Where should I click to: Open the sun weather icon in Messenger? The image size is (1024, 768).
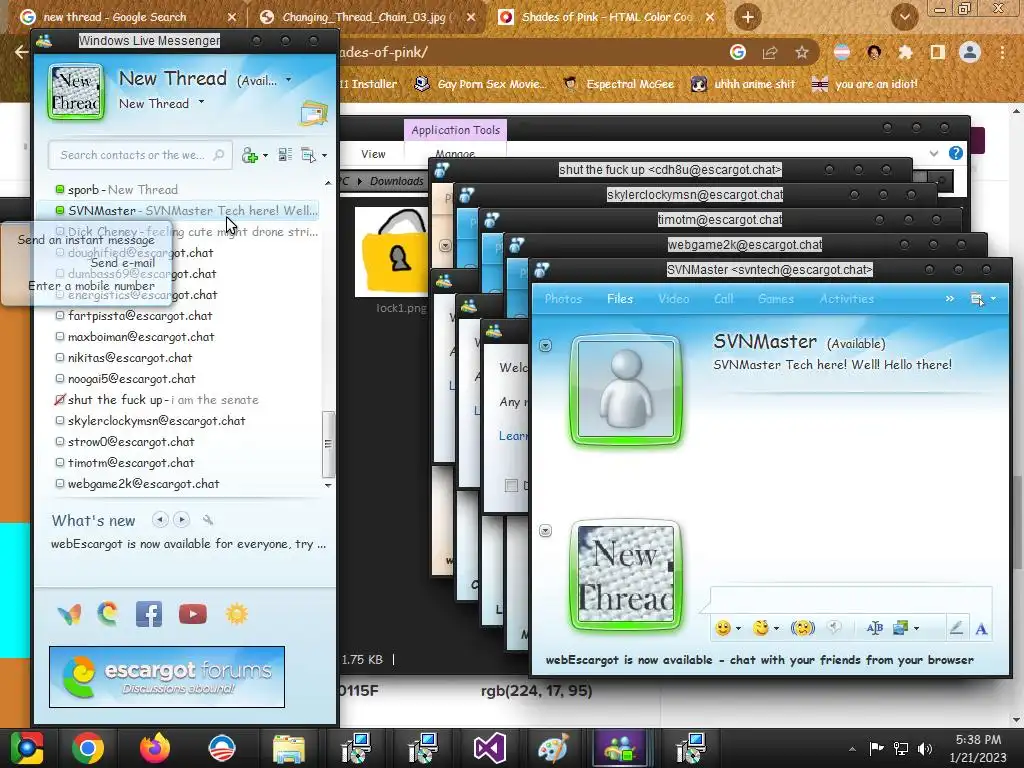pos(236,614)
